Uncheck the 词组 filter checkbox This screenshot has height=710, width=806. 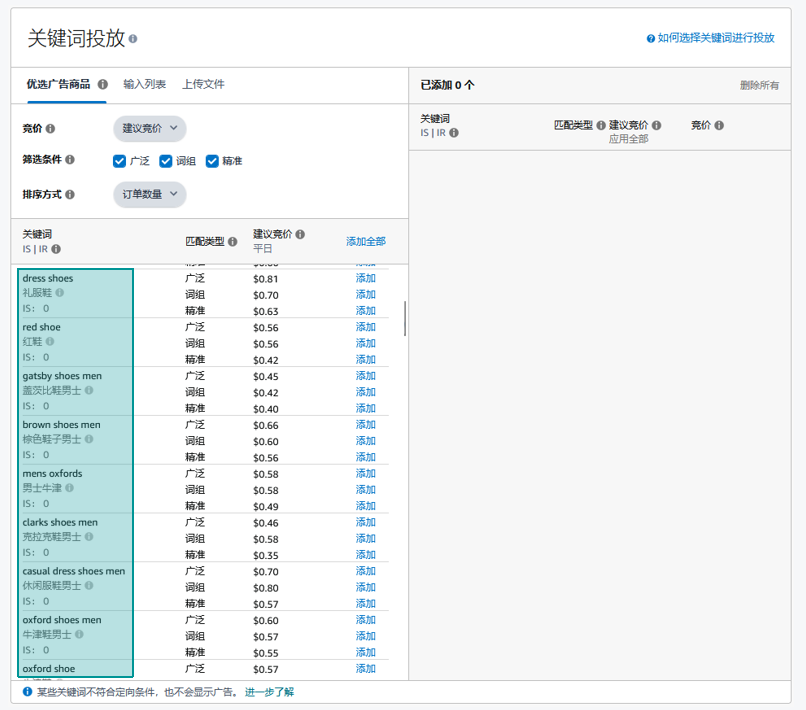coord(166,161)
